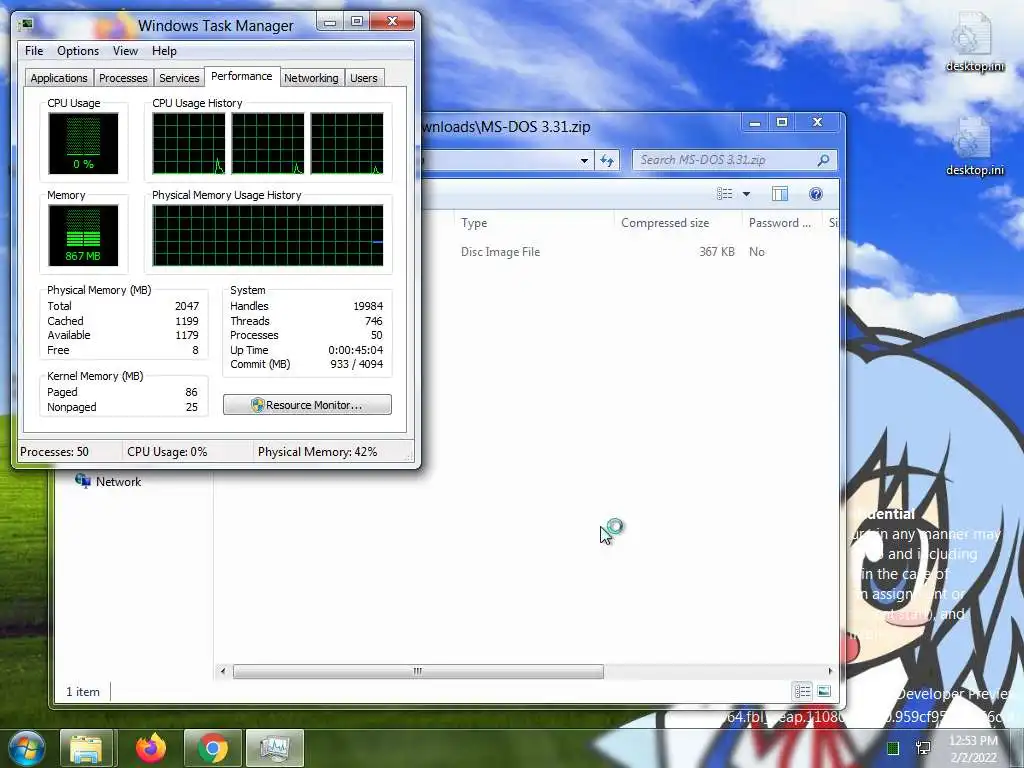Open the Help menu in Task Manager

(164, 51)
